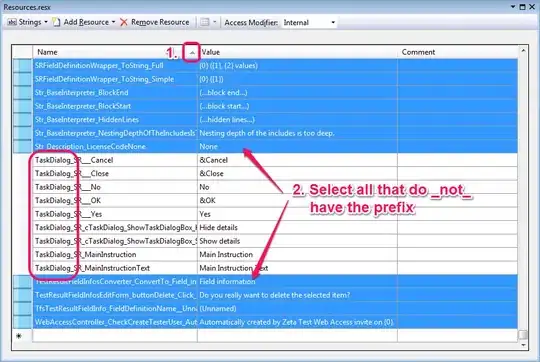Viewport: 540px width, 362px height.
Task: Click the Add Resource icon
Action: (56, 22)
